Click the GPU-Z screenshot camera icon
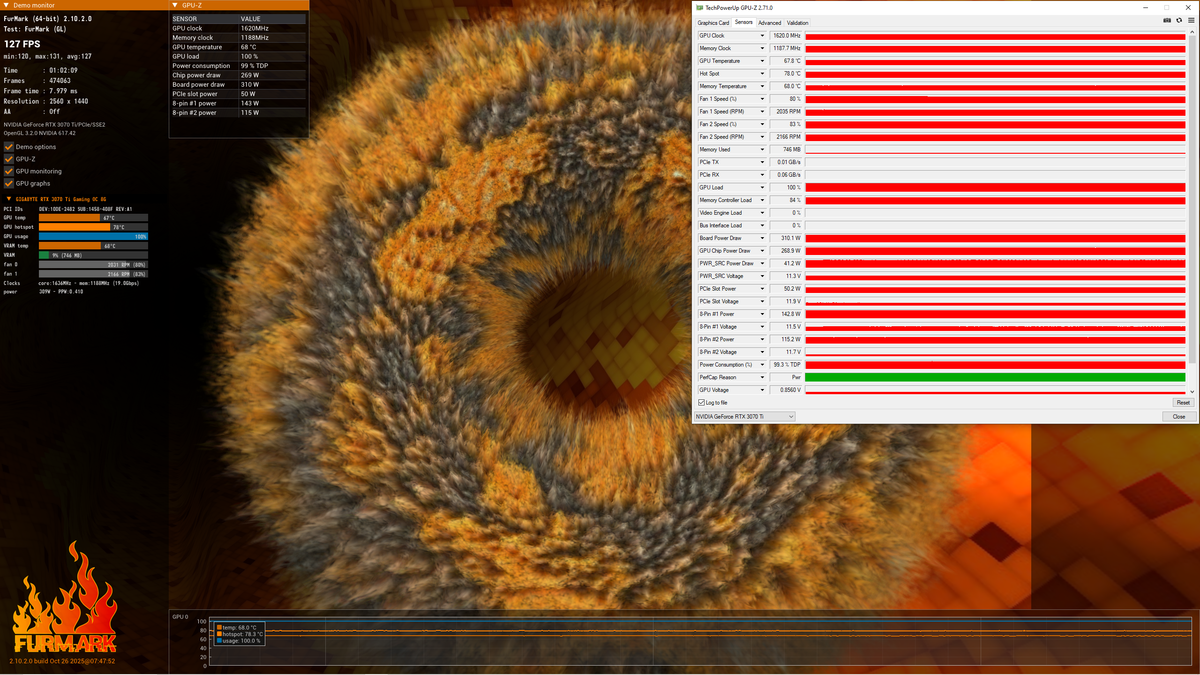The image size is (1200, 675). [x=1165, y=20]
